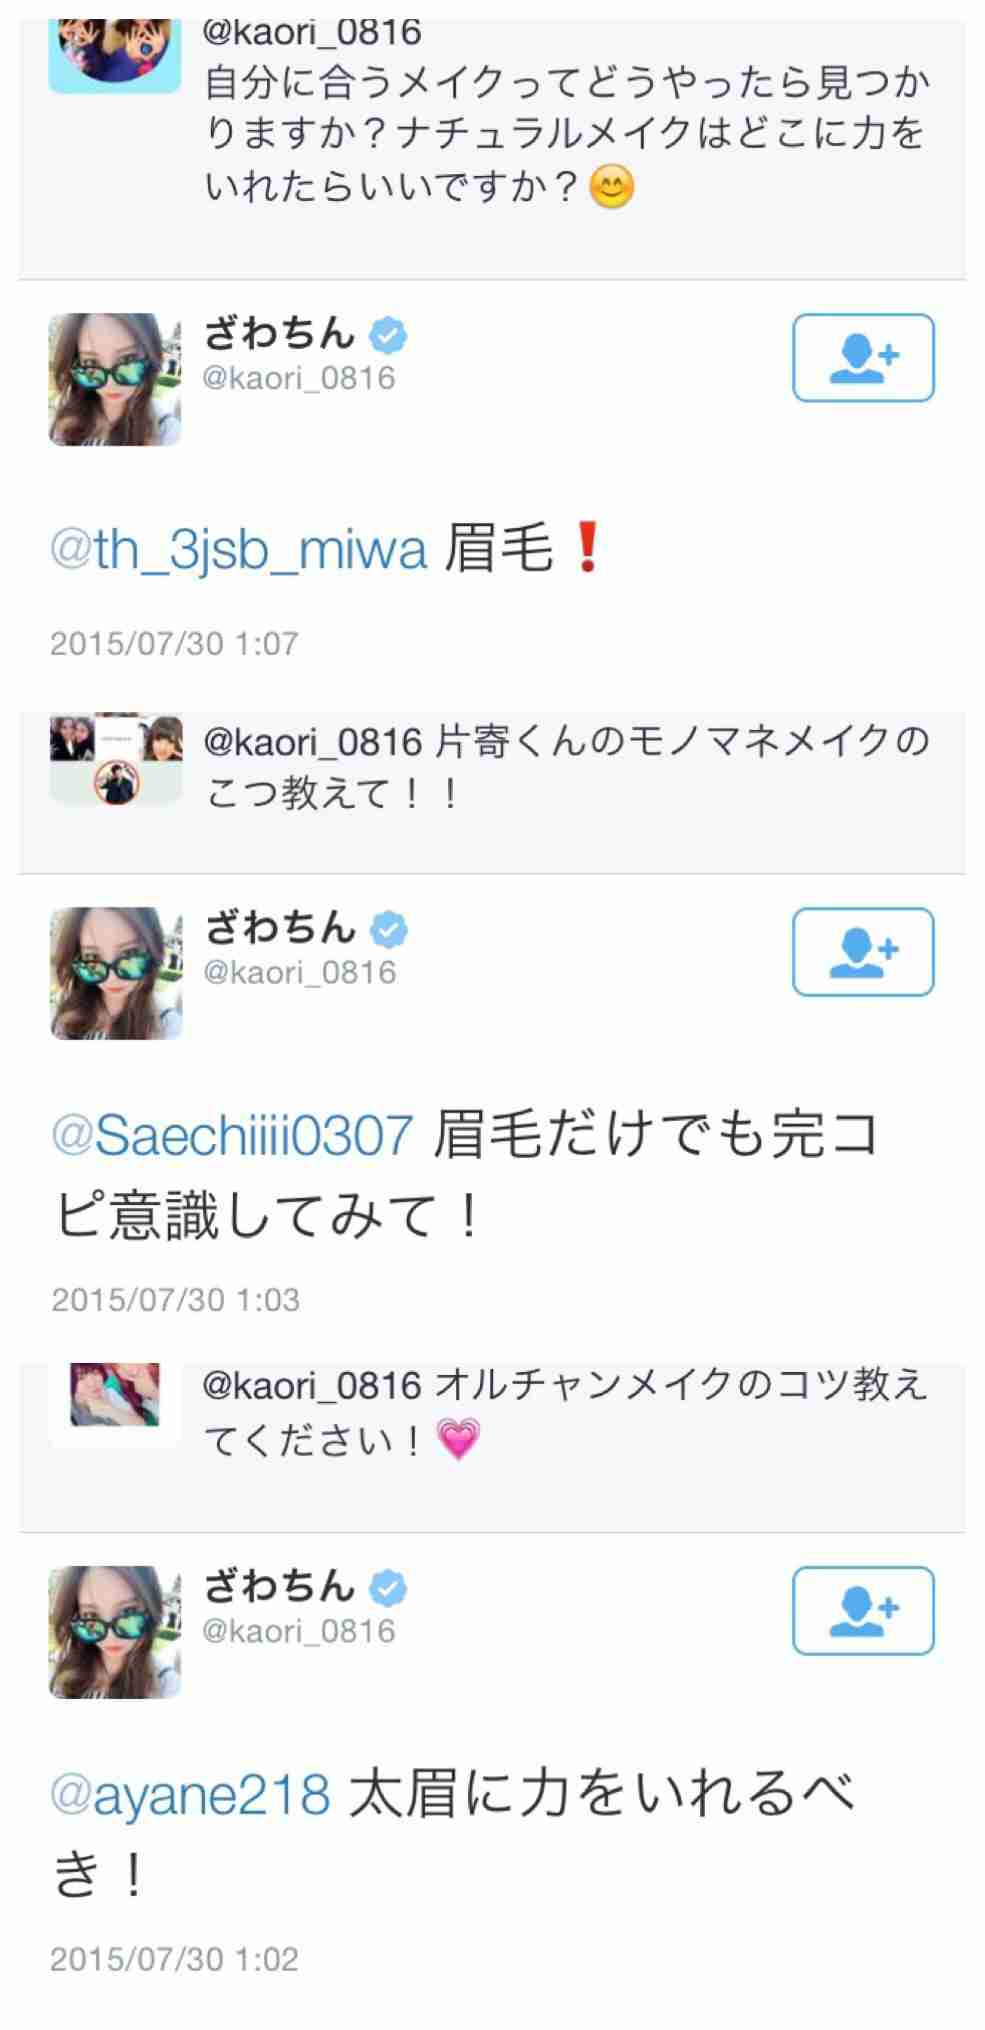Tap follow icon on the 太眉 tweet
The height and width of the screenshot is (2030, 985).
[x=863, y=1611]
